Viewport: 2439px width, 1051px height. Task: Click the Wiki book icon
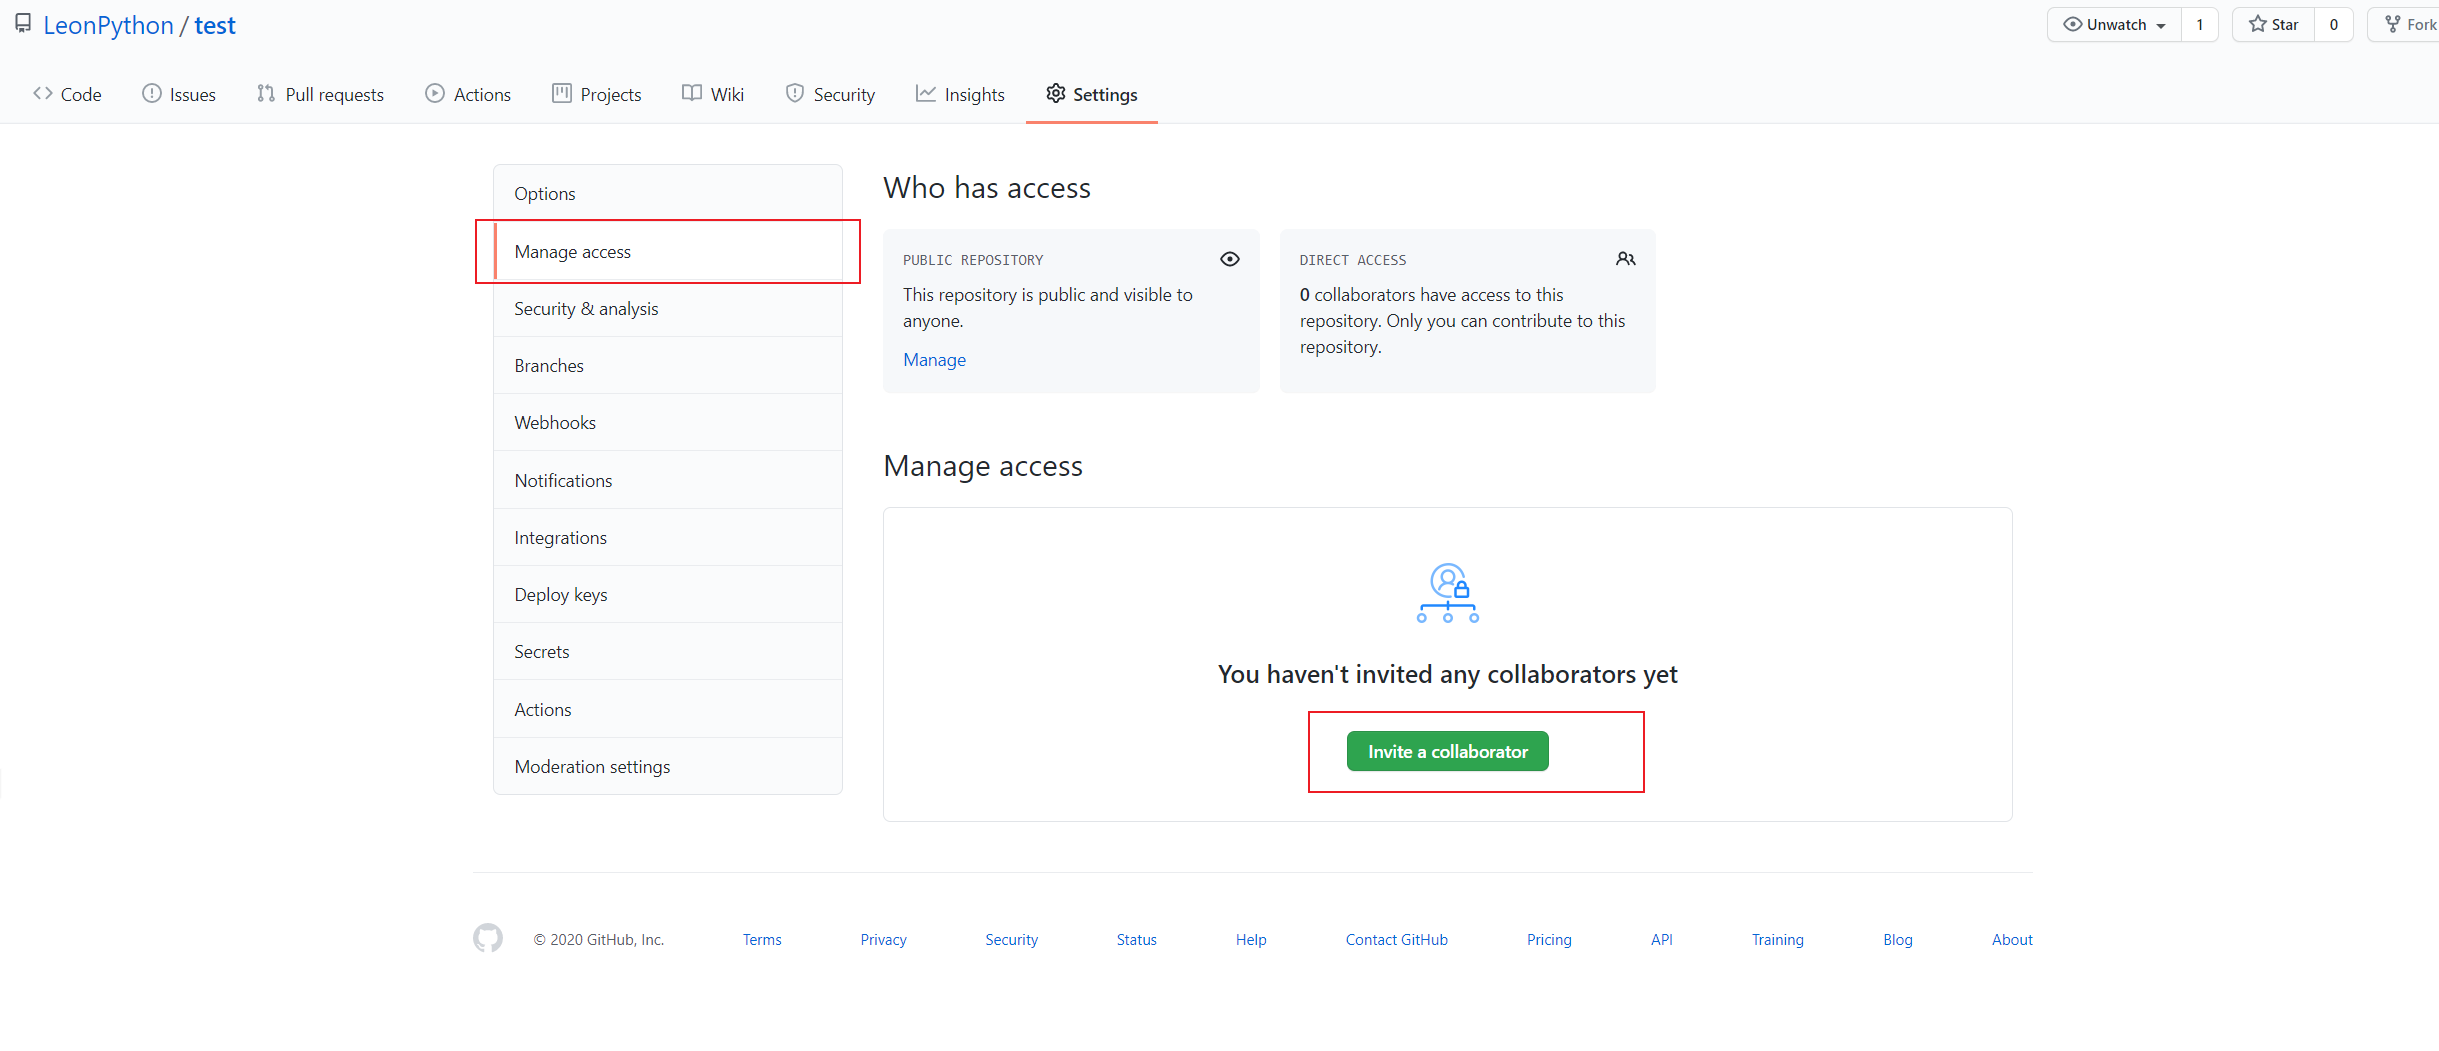coord(692,94)
